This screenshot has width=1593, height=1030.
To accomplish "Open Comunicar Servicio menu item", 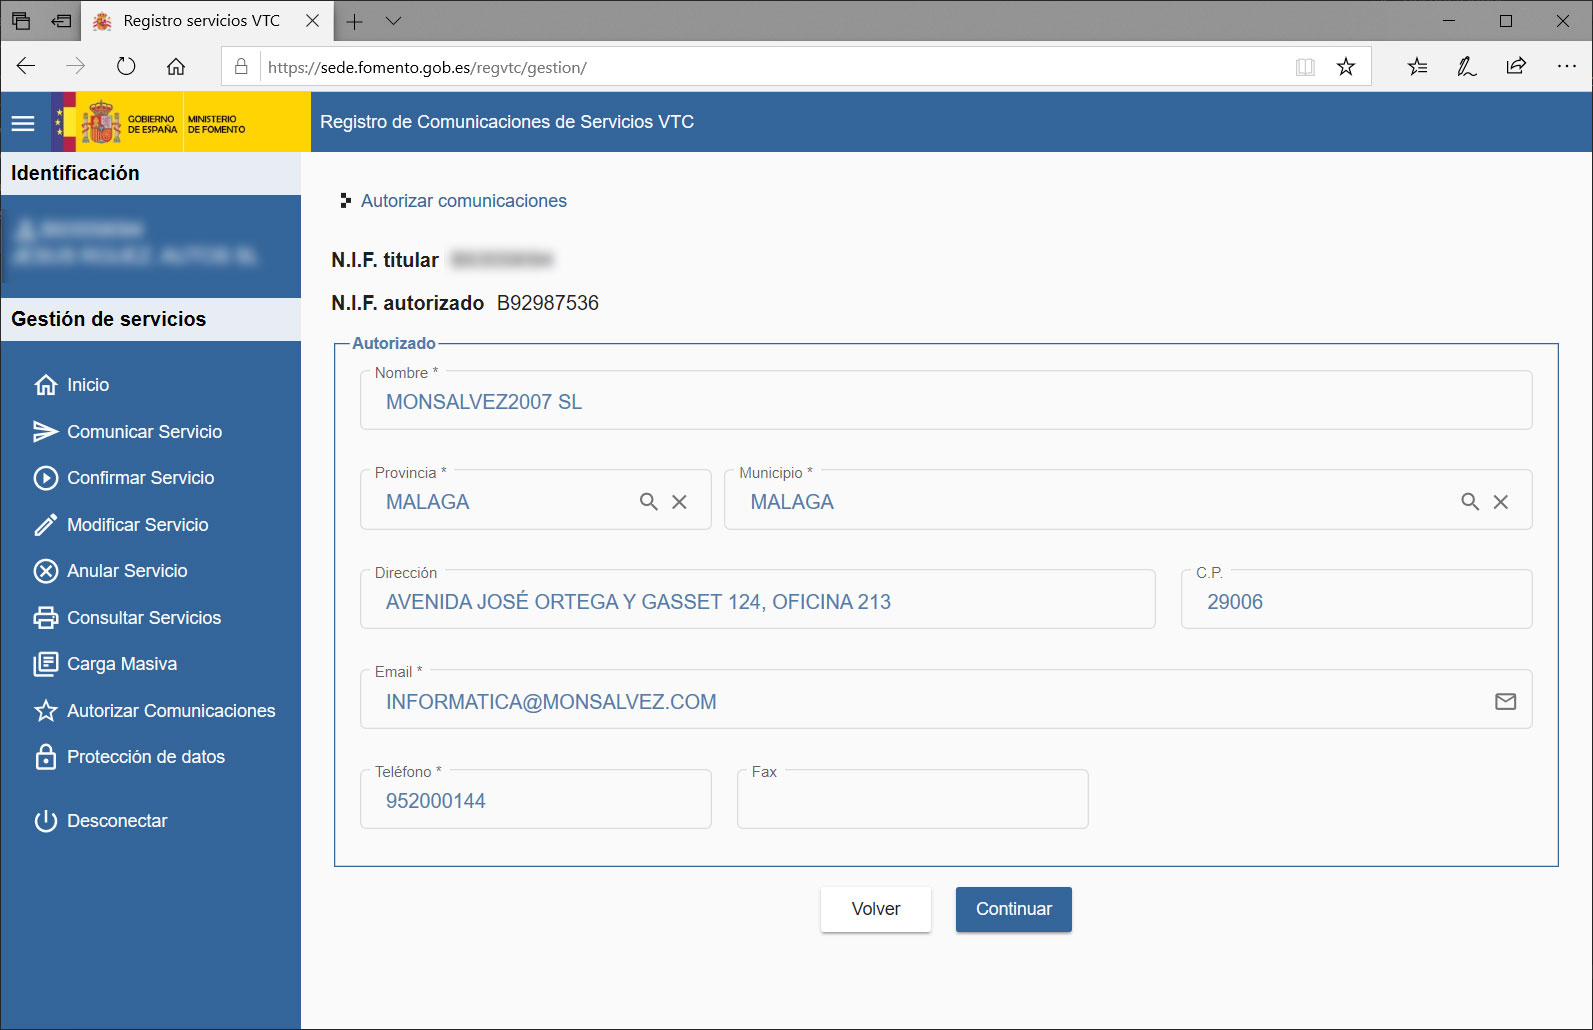I will click(x=145, y=431).
